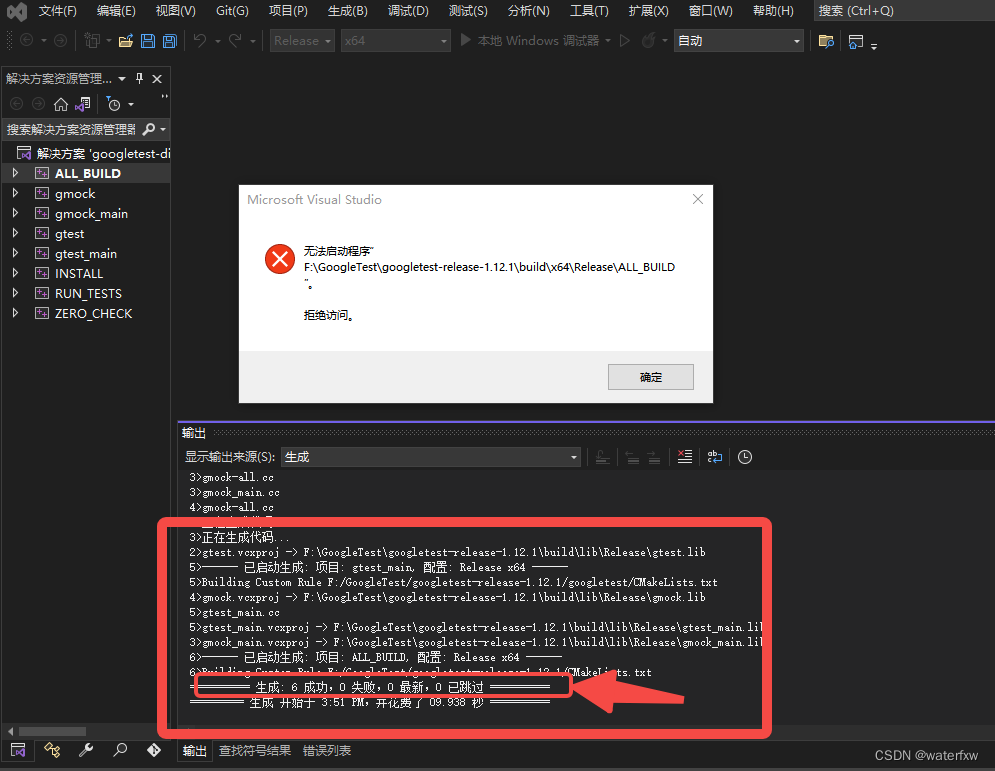Open the 调试(D) menu

(408, 11)
